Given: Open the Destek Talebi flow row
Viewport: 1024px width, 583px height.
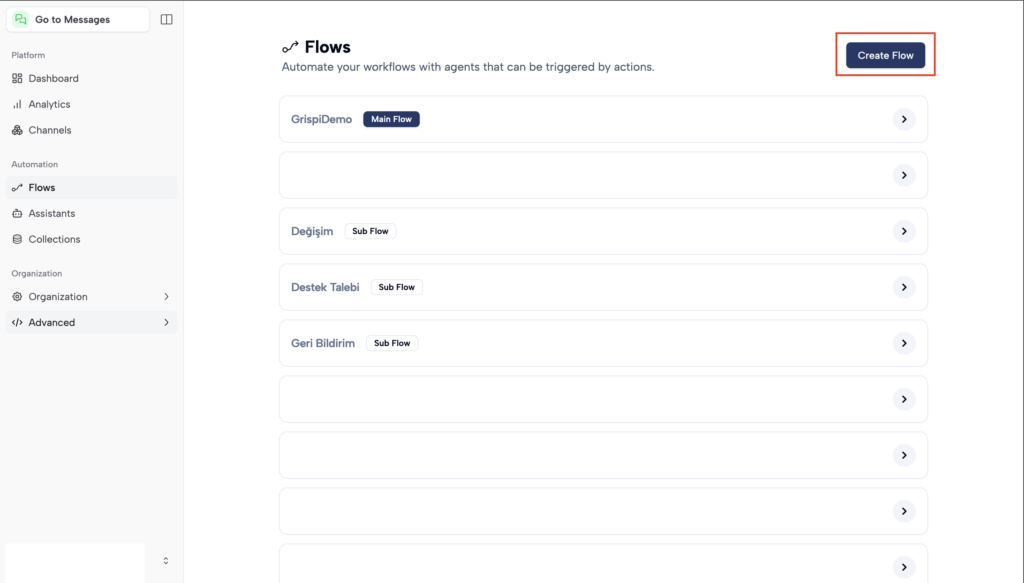Looking at the screenshot, I should (x=600, y=287).
